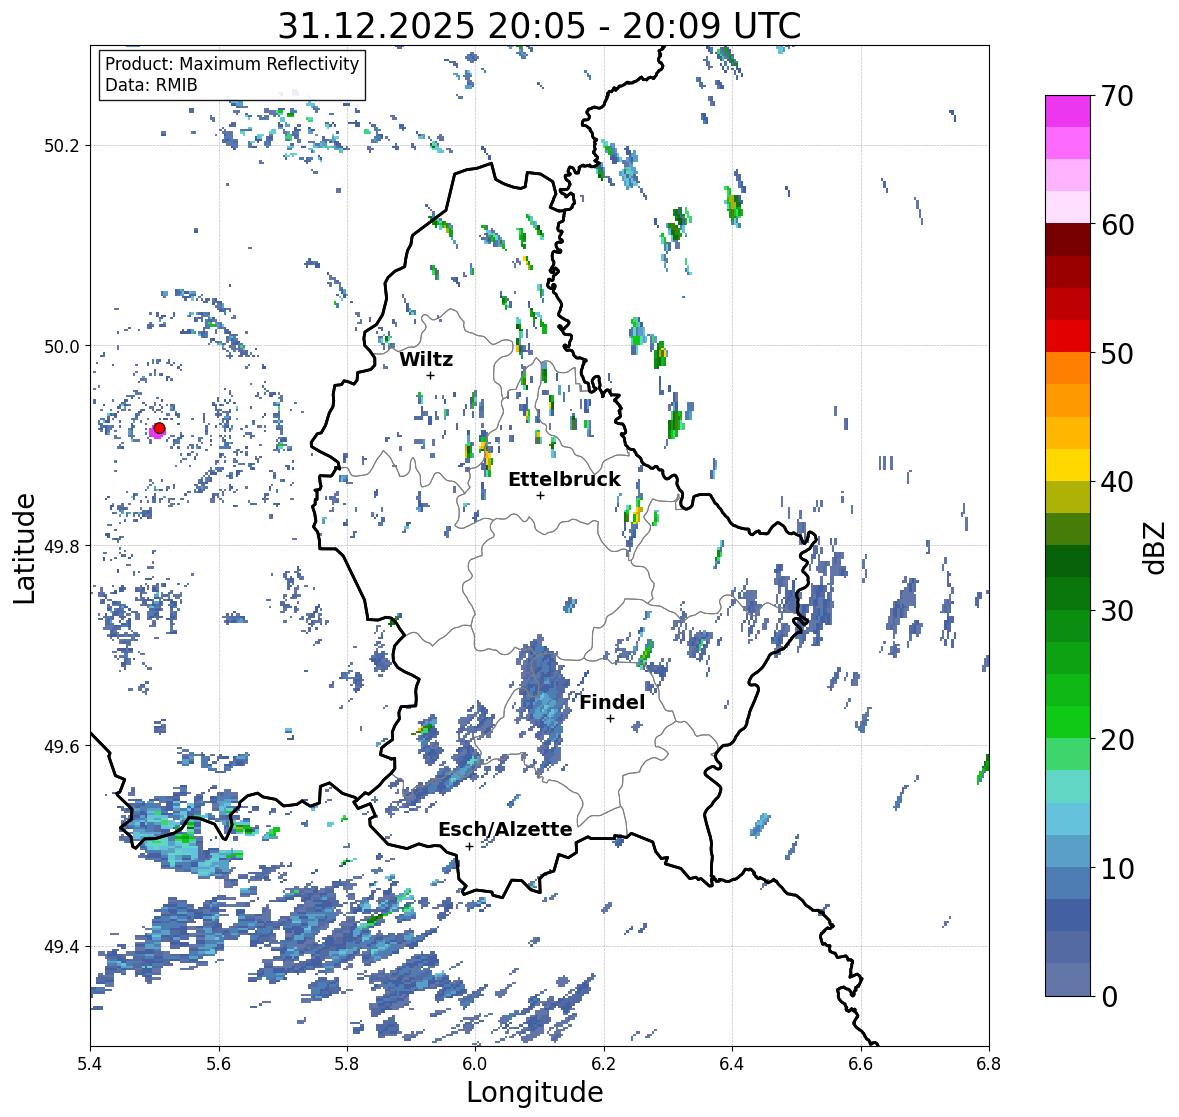Viewport: 1179px width, 1117px height.
Task: Click the colorbar tick label 0
Action: click(x=1109, y=997)
